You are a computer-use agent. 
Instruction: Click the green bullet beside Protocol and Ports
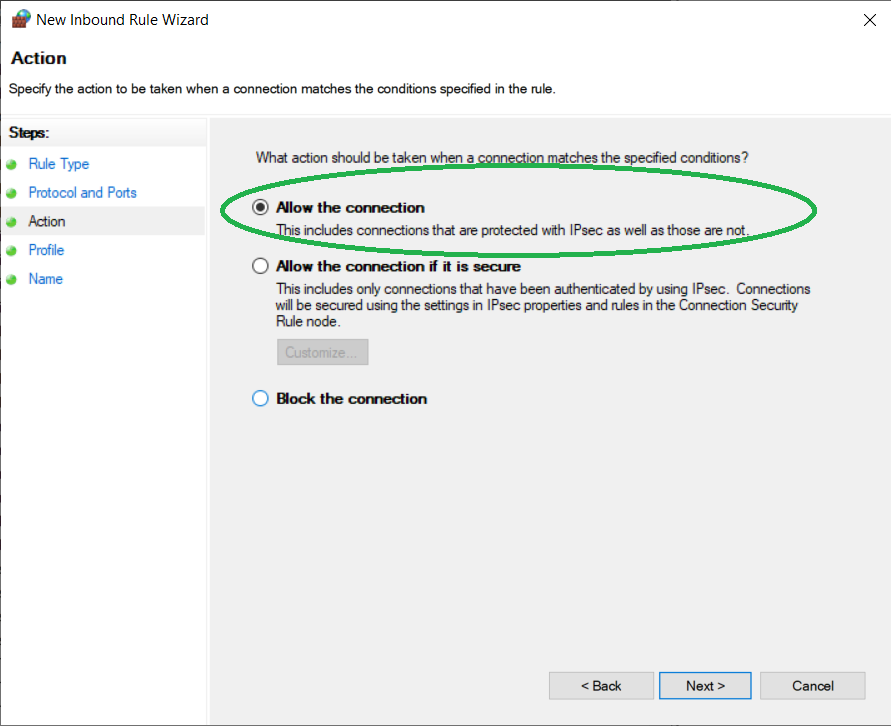[x=11, y=193]
